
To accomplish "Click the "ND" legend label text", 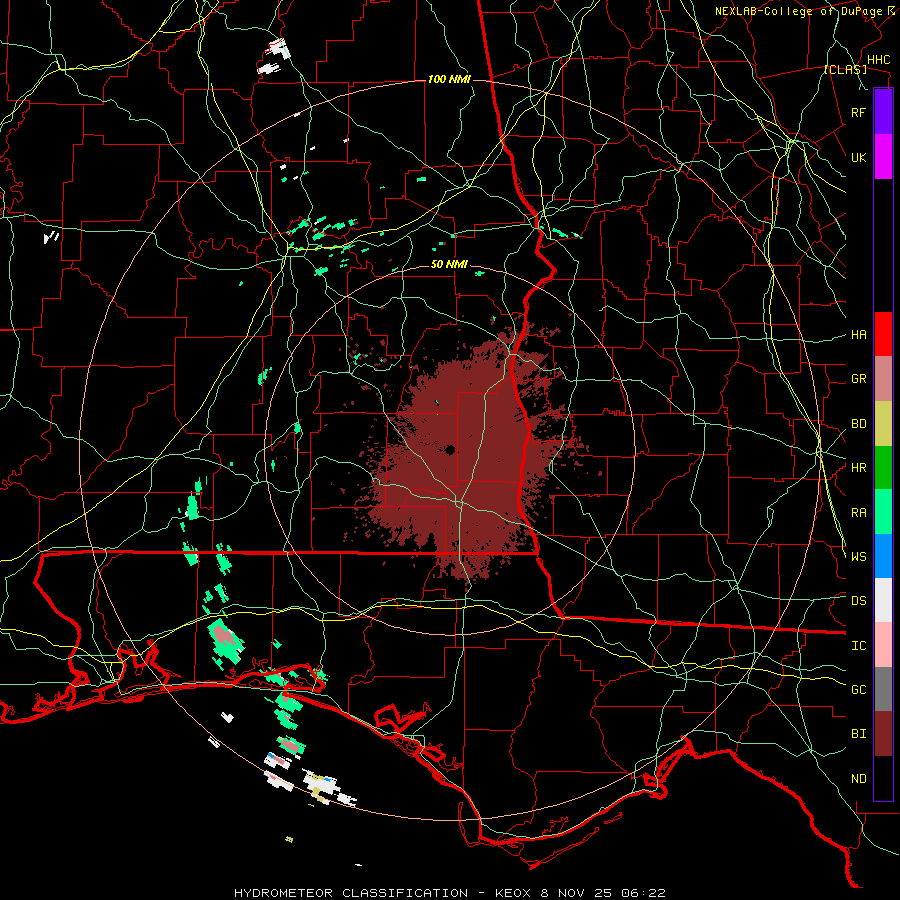I will point(858,779).
